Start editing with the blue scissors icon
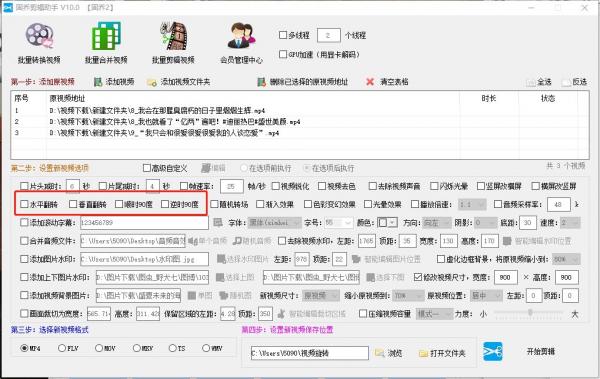Image resolution: width=600 pixels, height=379 pixels. [493, 351]
